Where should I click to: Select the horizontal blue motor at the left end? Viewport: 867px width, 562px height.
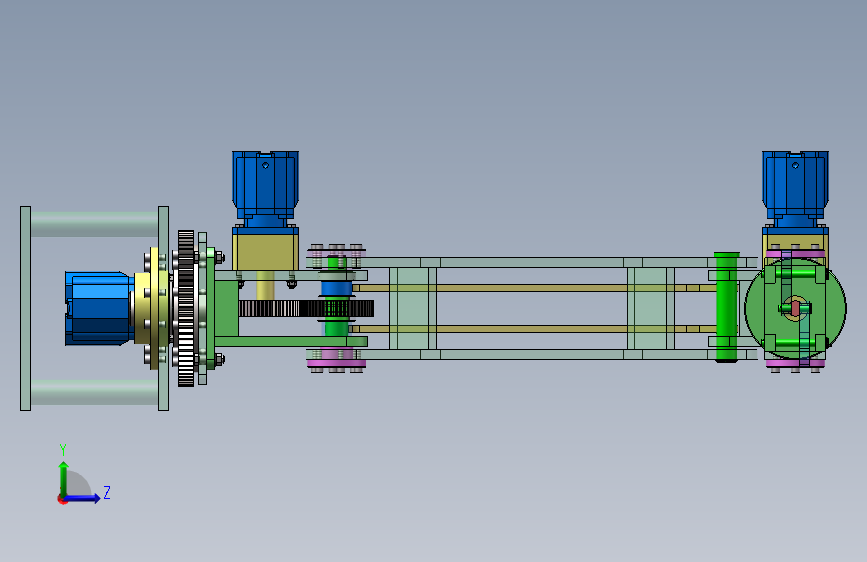pos(99,308)
